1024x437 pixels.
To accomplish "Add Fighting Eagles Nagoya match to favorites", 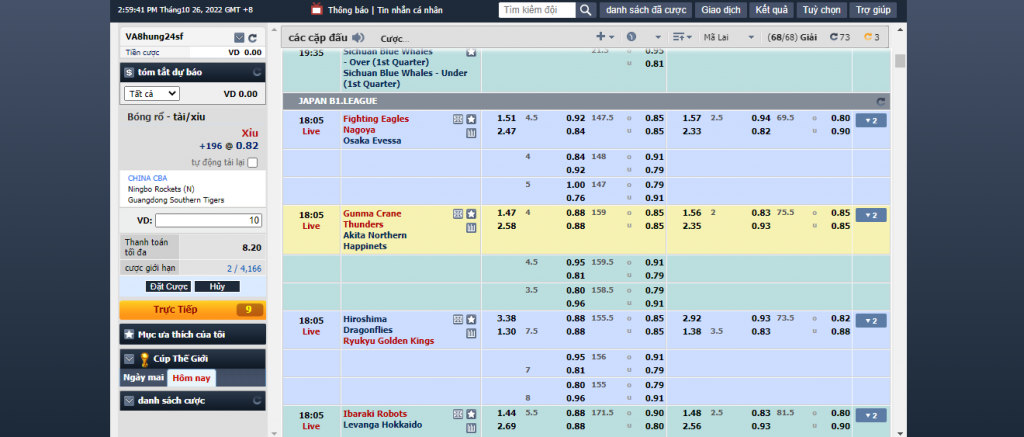I will pyautogui.click(x=471, y=119).
